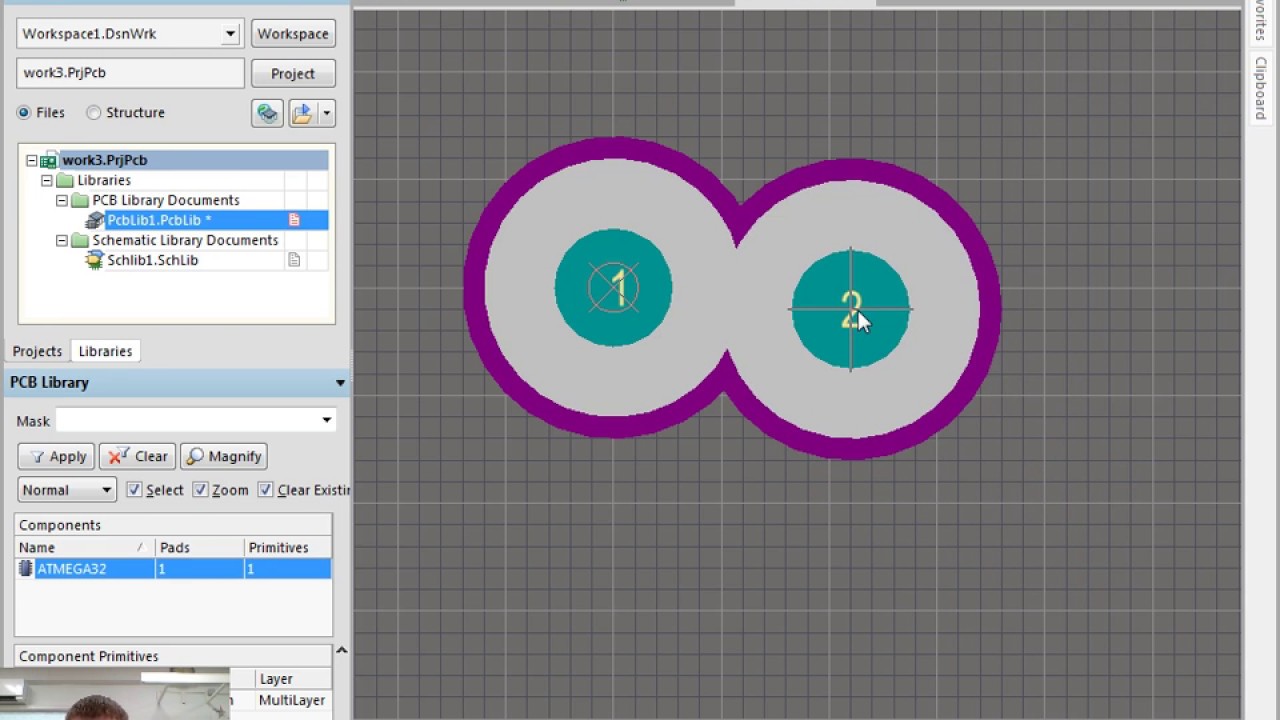Click the PcbLib1.PcbLib file icon

[95, 220]
